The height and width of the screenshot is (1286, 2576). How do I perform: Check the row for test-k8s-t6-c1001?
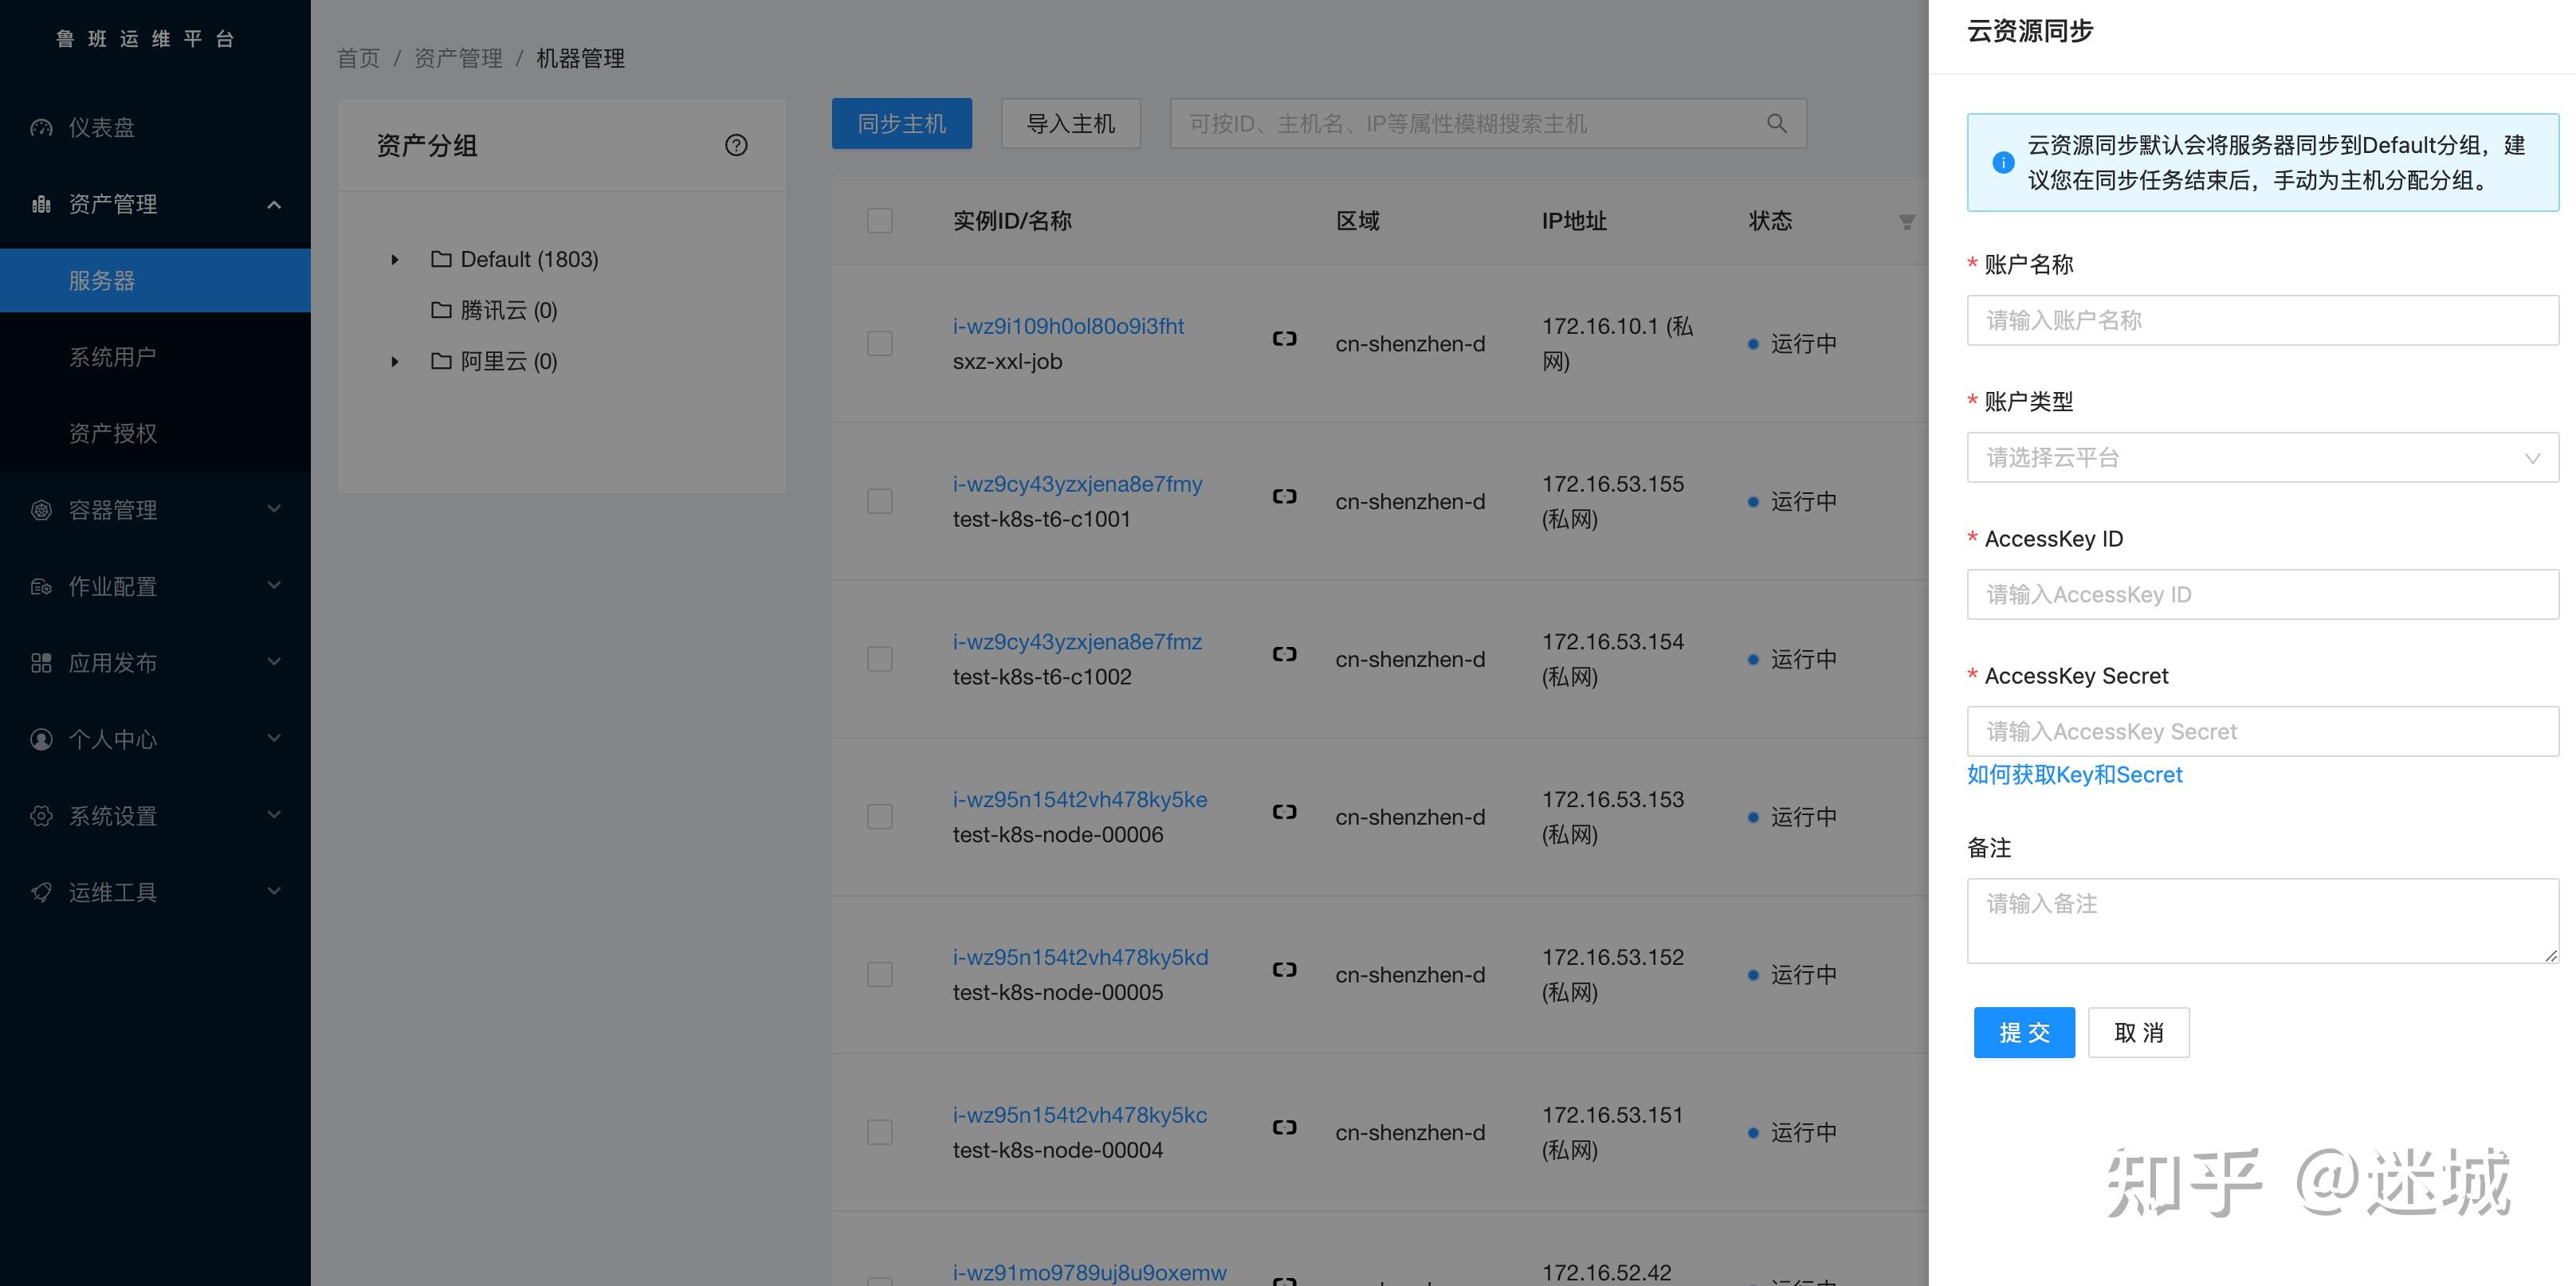(879, 501)
